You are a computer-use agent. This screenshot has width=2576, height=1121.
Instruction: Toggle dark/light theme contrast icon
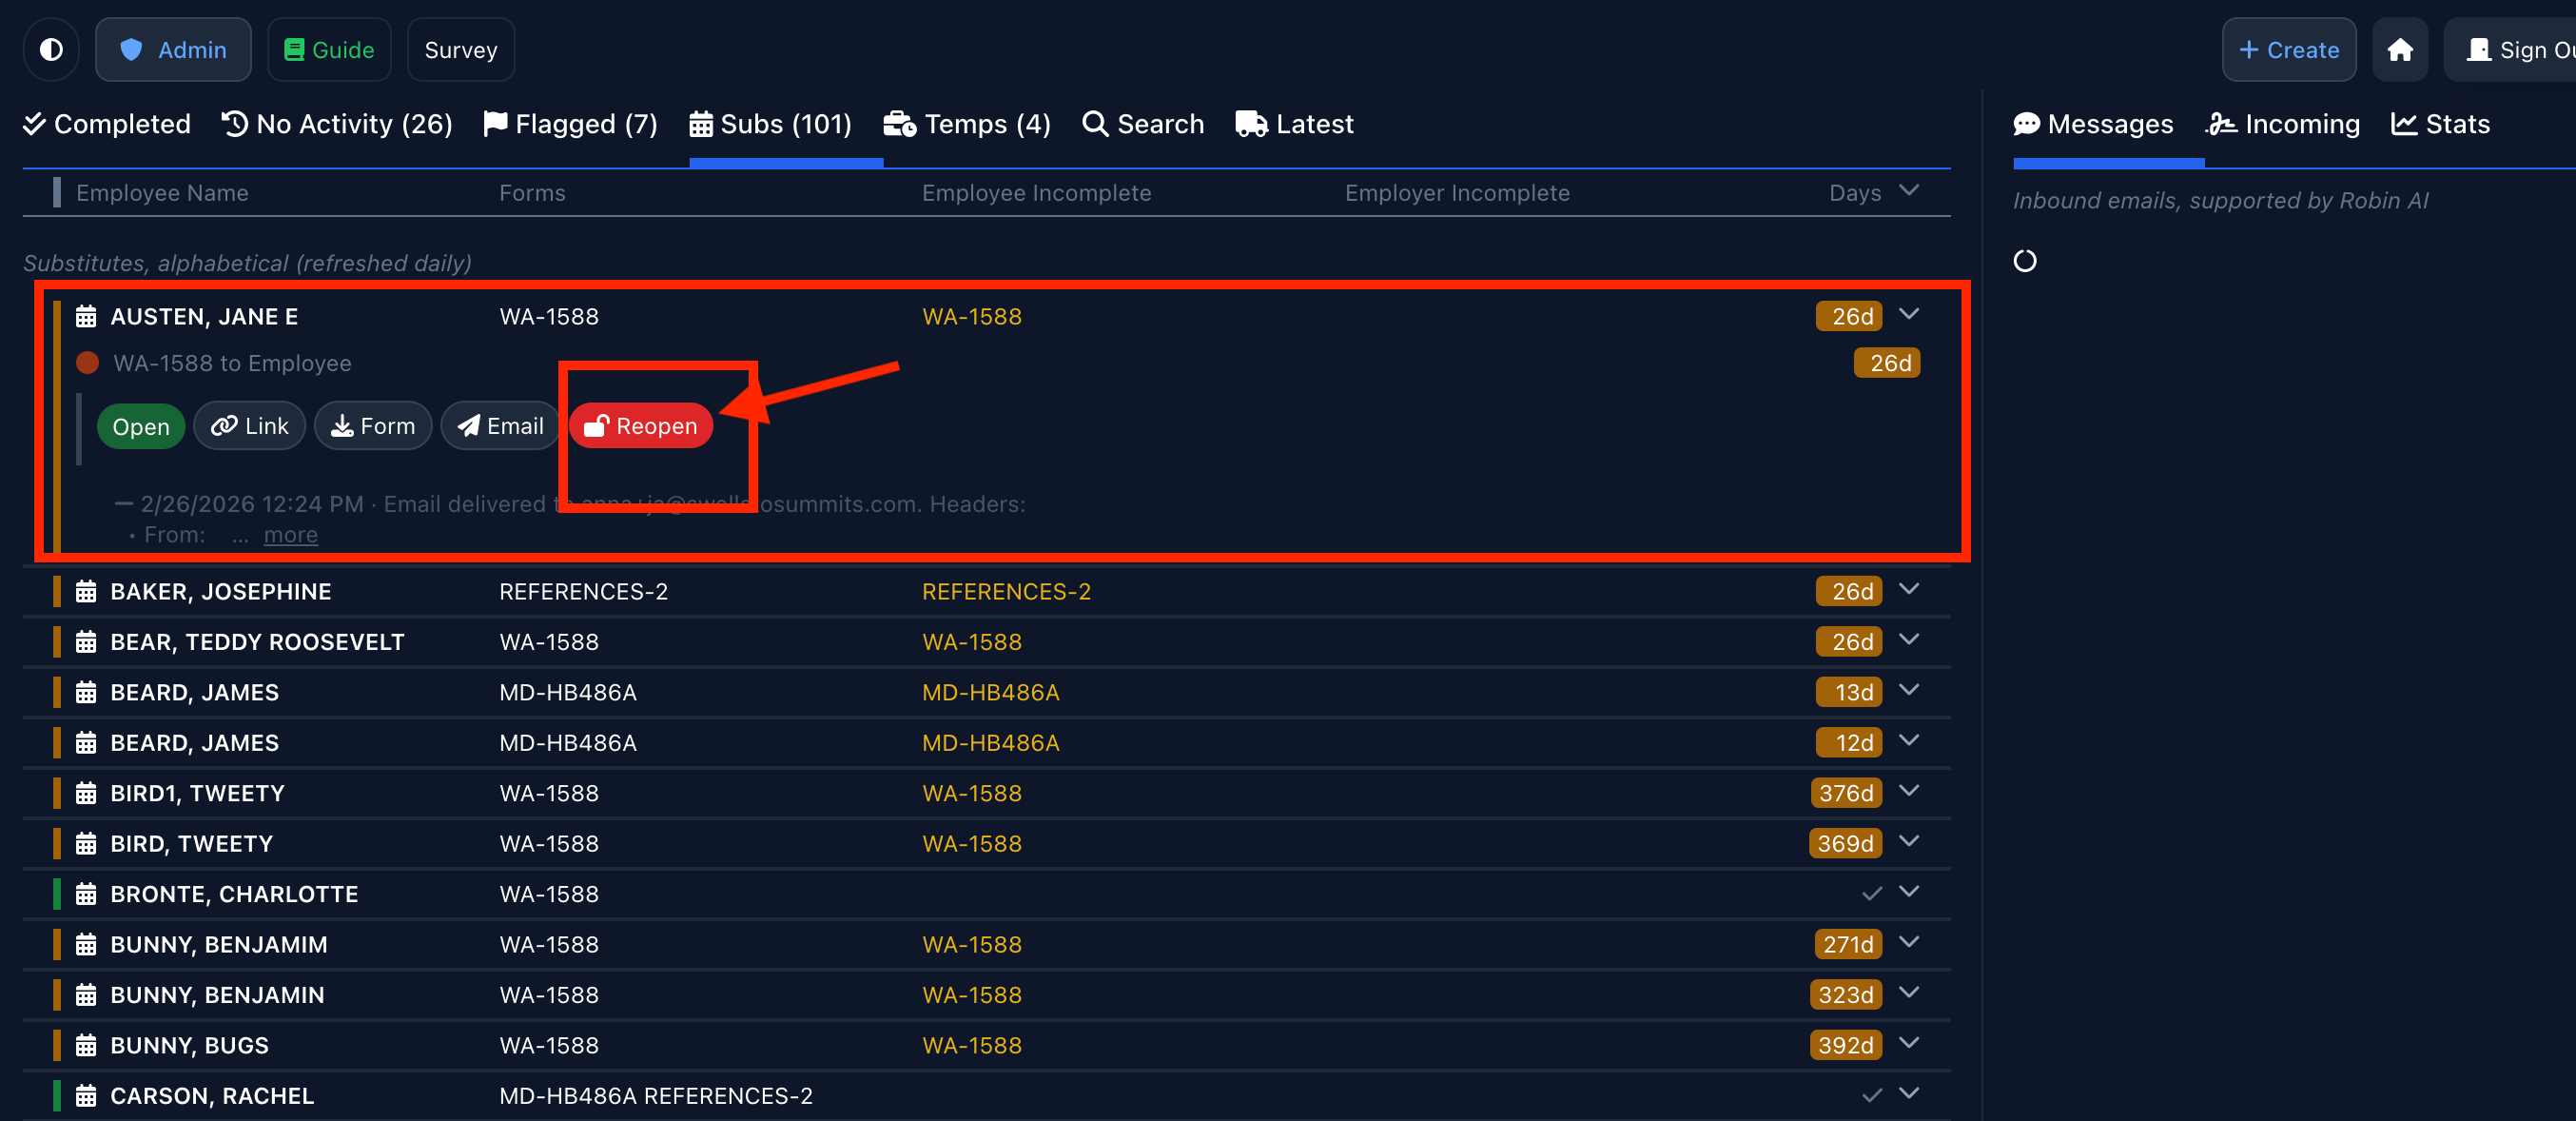[x=51, y=49]
